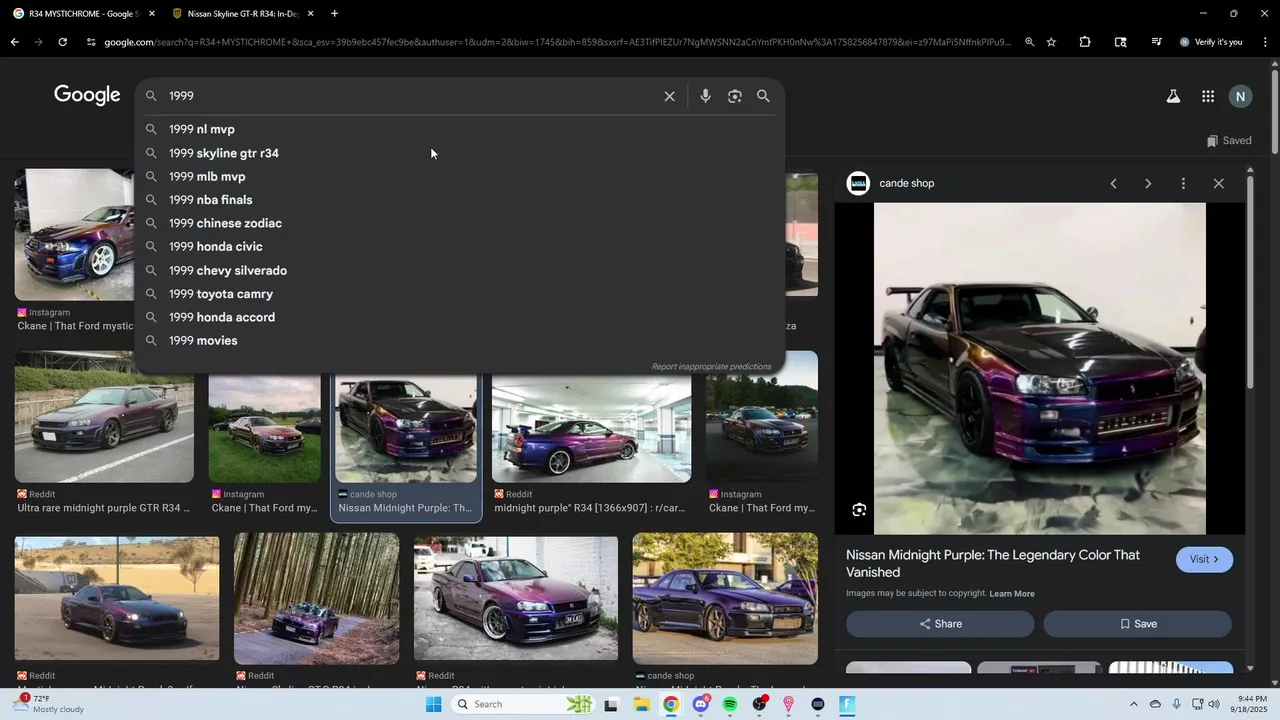Viewport: 1280px width, 720px height.
Task: Open Discord from taskbar
Action: point(700,704)
